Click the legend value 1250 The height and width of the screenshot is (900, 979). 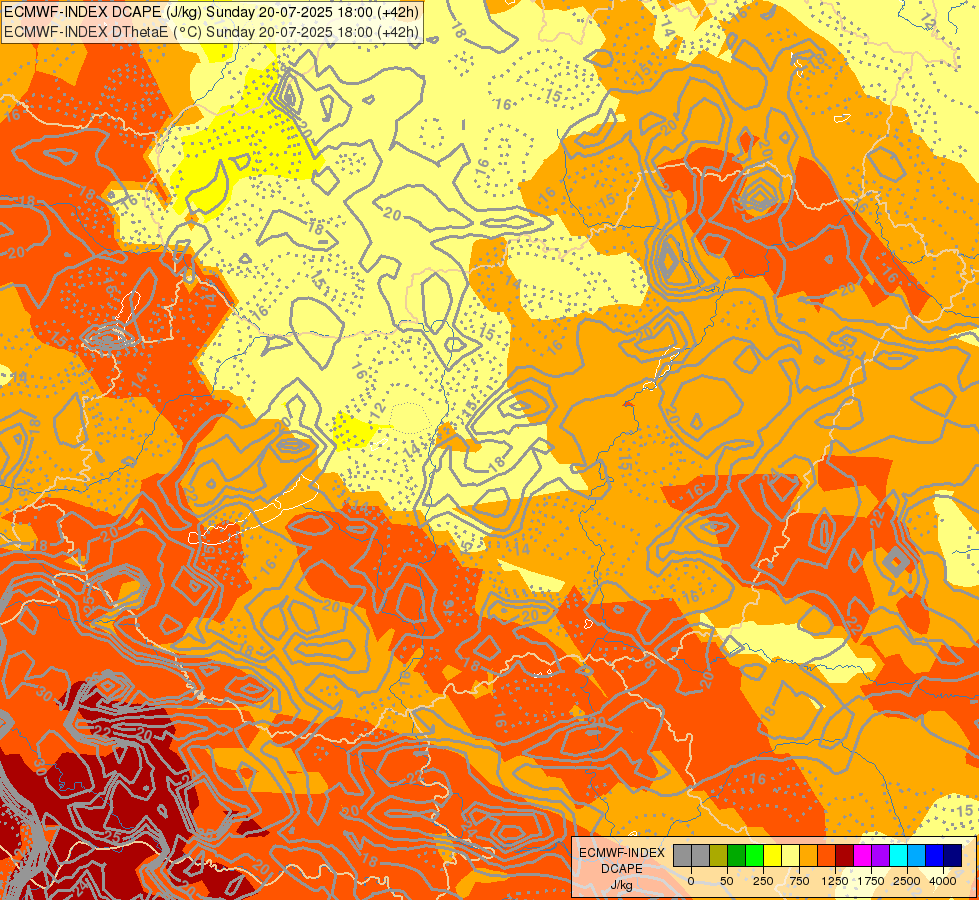835,881
